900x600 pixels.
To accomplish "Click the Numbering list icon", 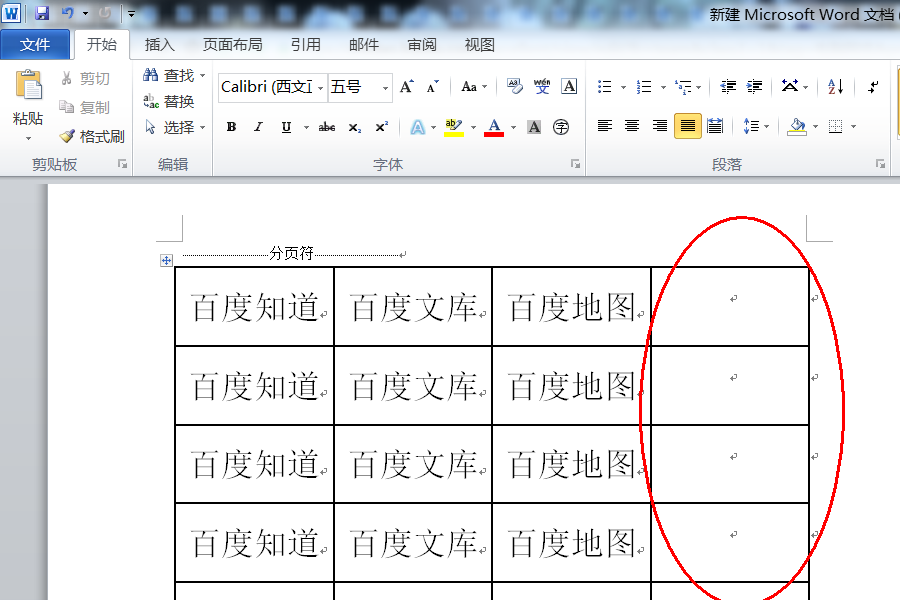I will pos(644,87).
